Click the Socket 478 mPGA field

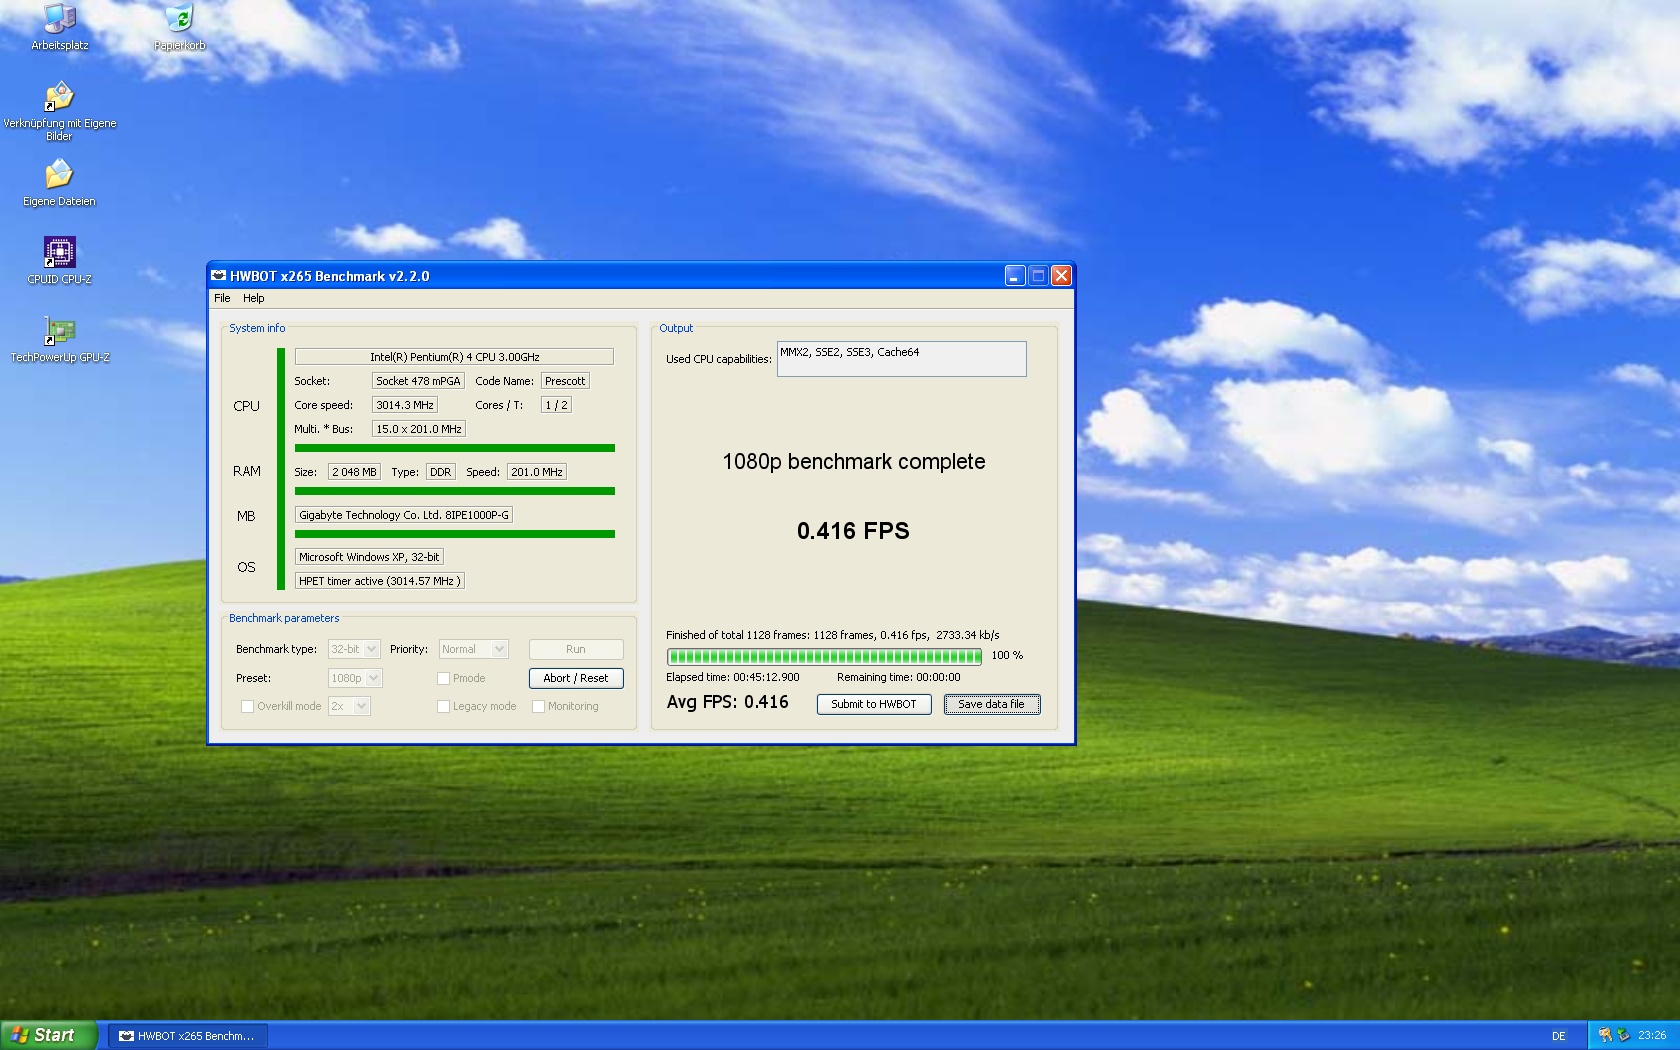[418, 381]
